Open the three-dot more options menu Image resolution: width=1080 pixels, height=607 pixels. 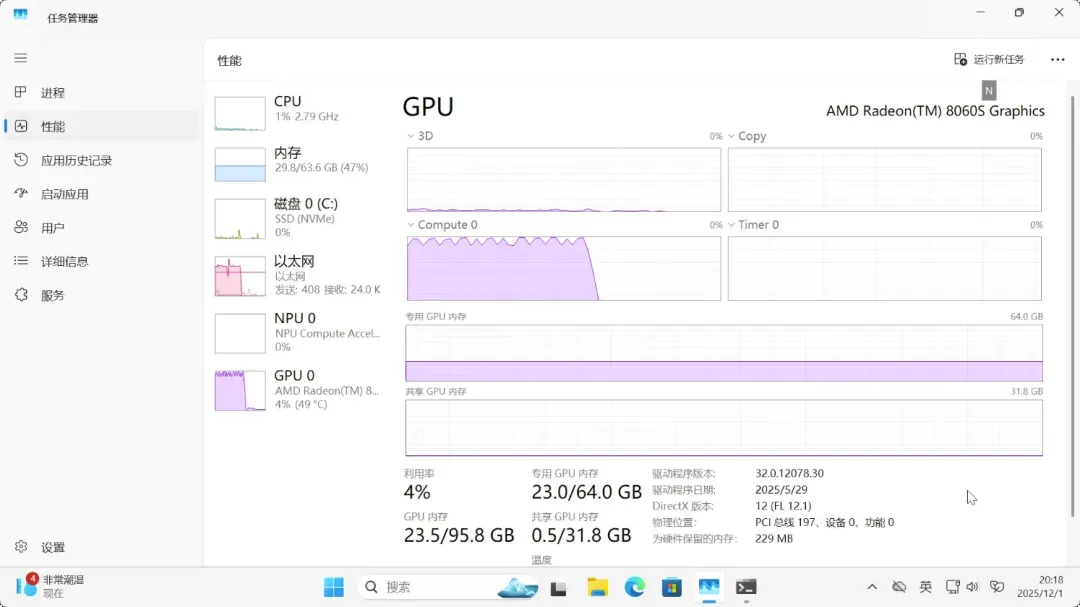point(1057,60)
